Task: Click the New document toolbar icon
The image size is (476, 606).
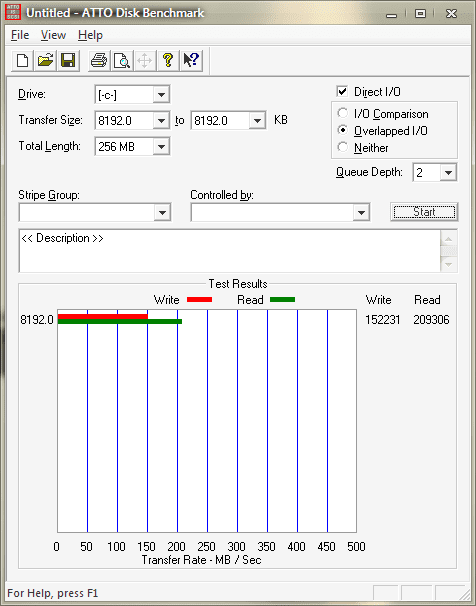Action: [x=22, y=61]
